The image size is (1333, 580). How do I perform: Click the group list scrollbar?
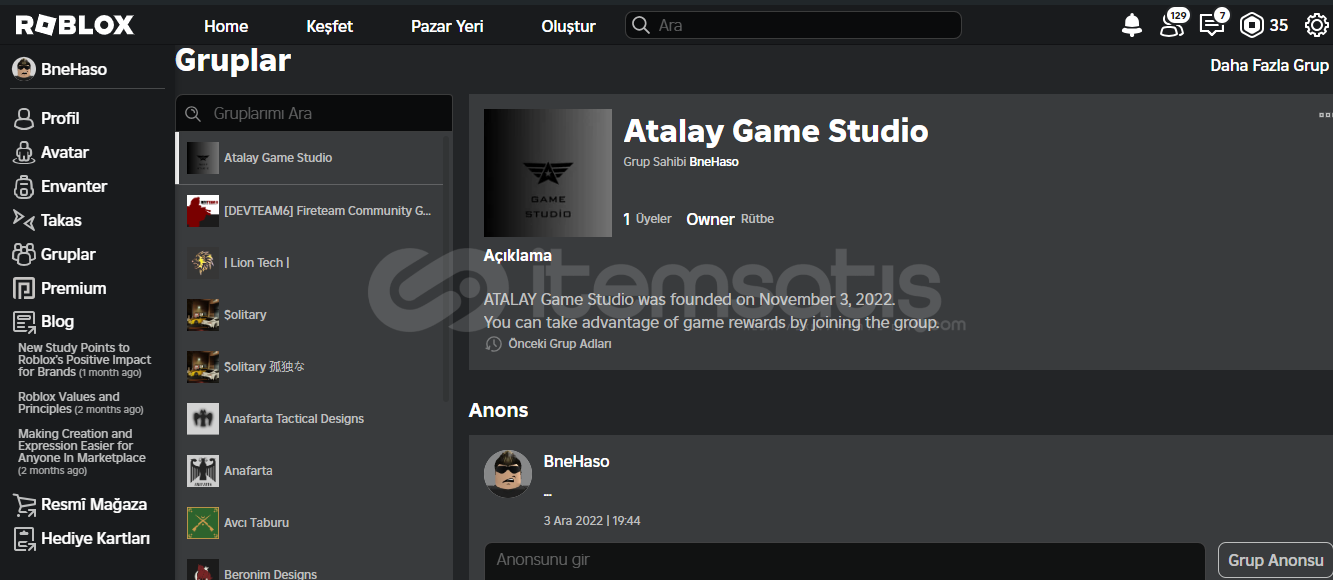pyautogui.click(x=446, y=270)
